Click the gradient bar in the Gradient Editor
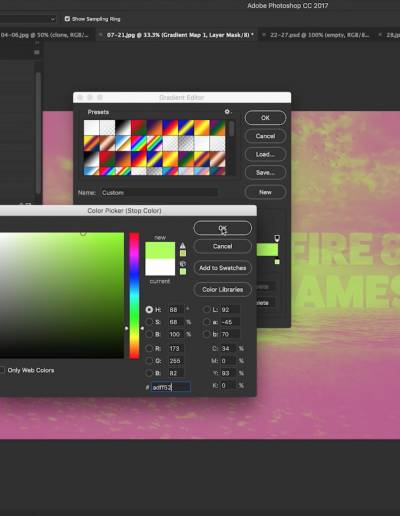The image size is (400, 516). click(267, 250)
